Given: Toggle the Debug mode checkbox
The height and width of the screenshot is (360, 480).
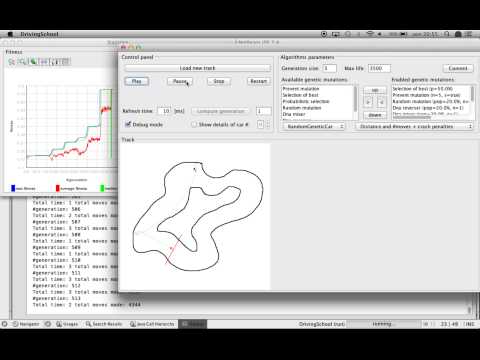Looking at the screenshot, I should coord(128,124).
